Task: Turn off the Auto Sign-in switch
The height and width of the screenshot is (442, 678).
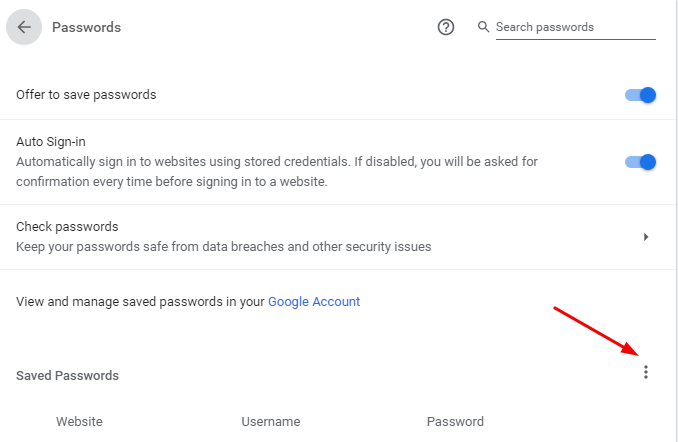Action: point(640,162)
